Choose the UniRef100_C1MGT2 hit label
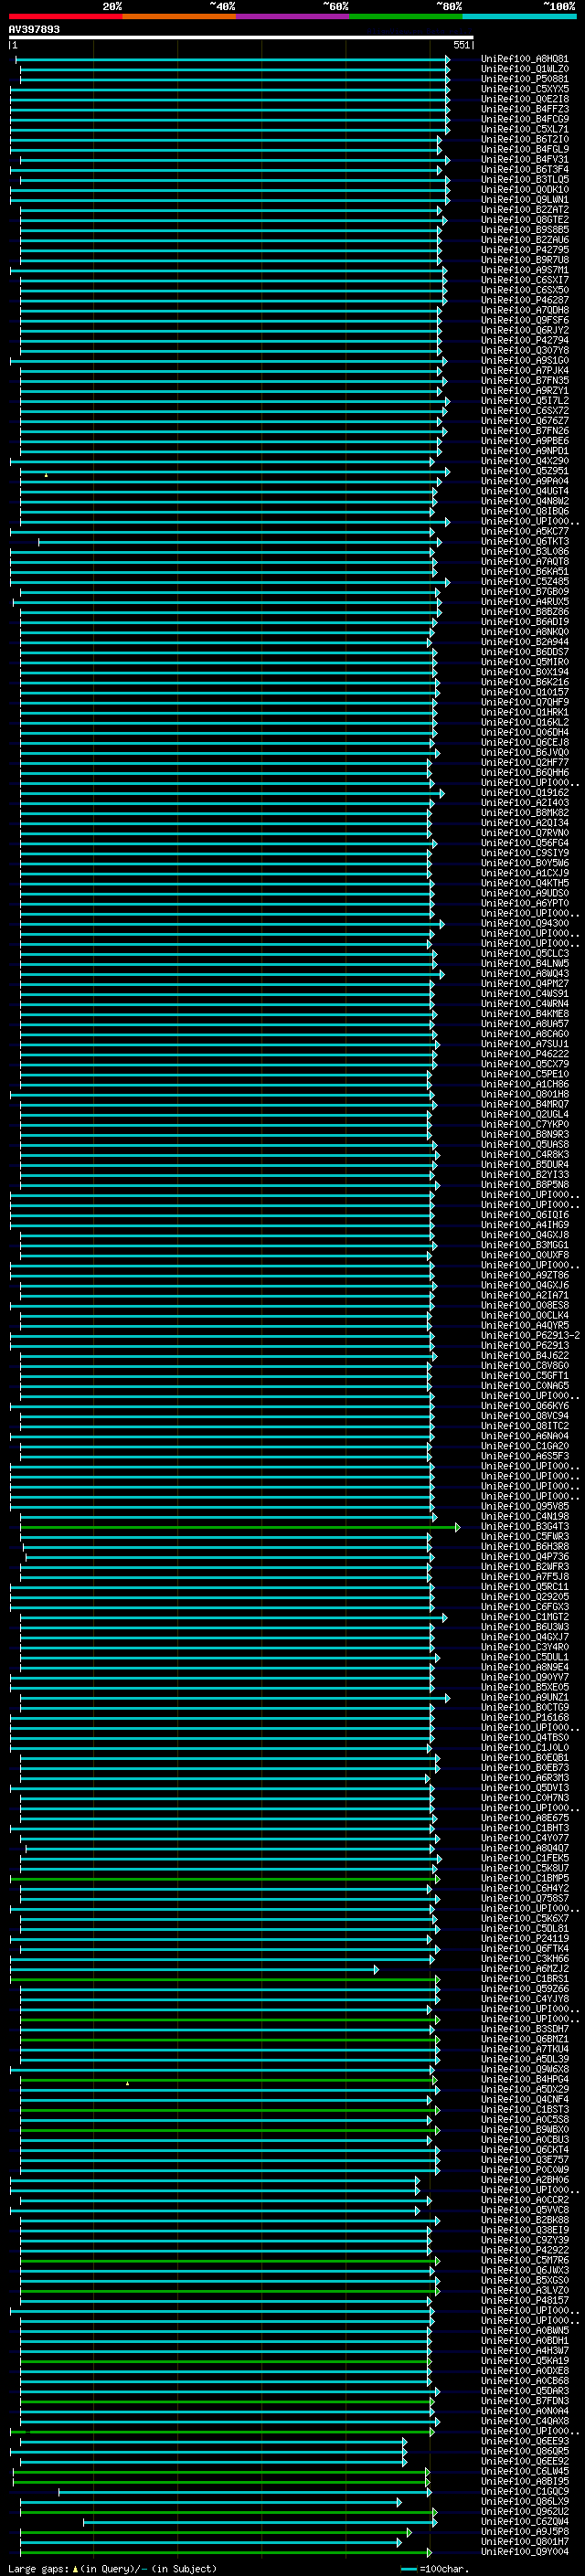Screen dimensions: 585x2576 click(x=524, y=1617)
